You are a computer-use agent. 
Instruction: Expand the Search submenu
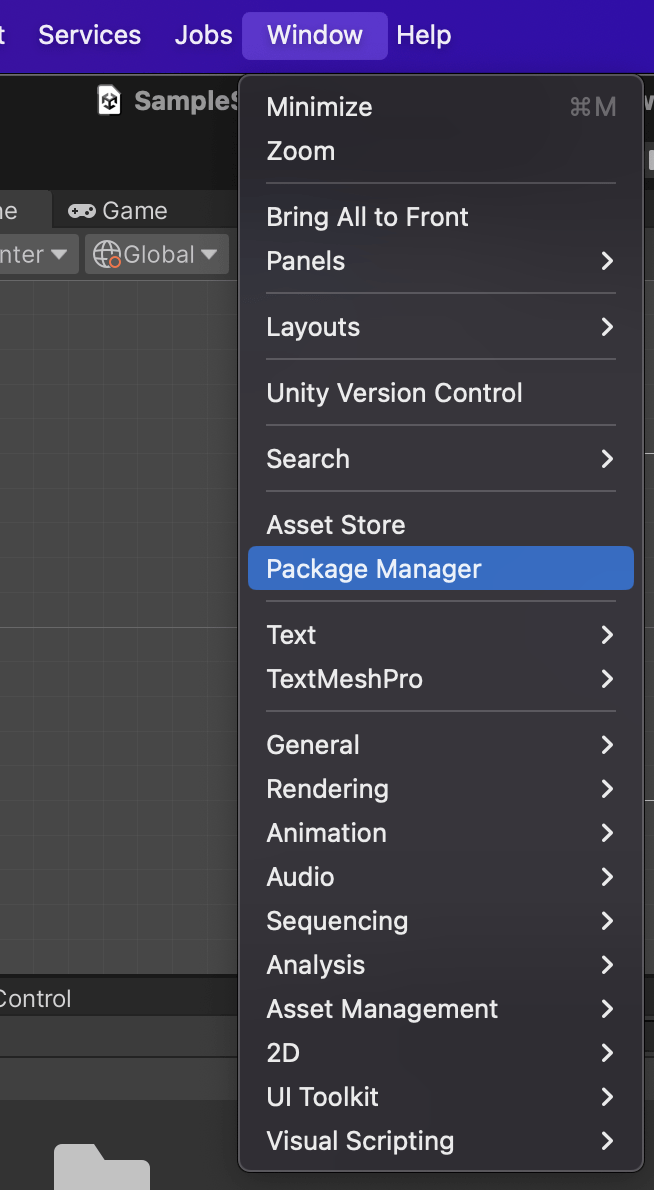point(441,459)
